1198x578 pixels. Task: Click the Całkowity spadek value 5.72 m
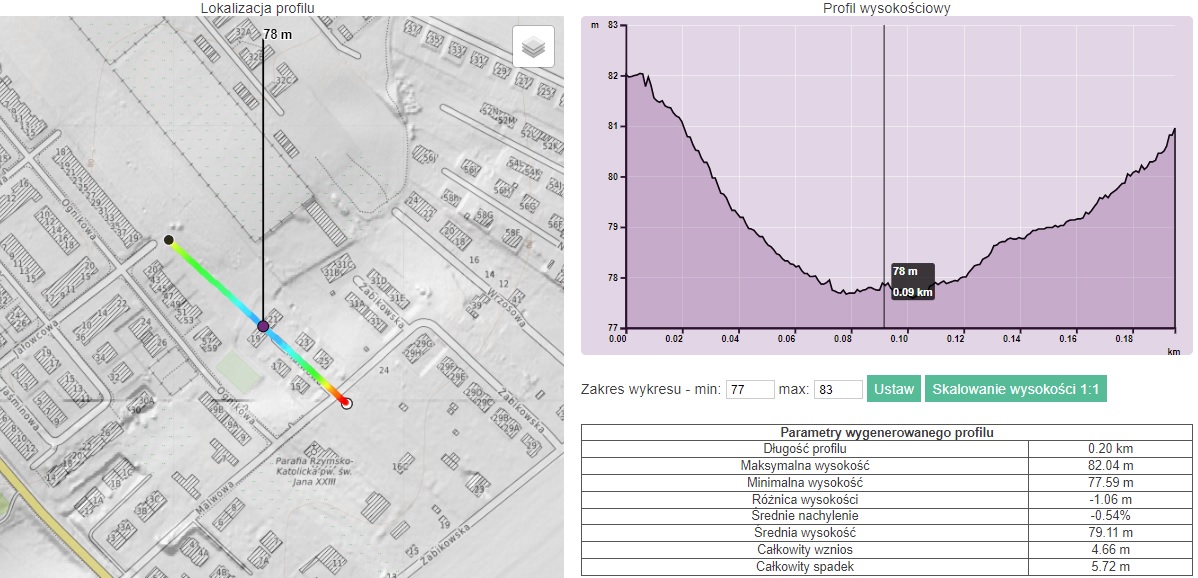[x=1108, y=567]
